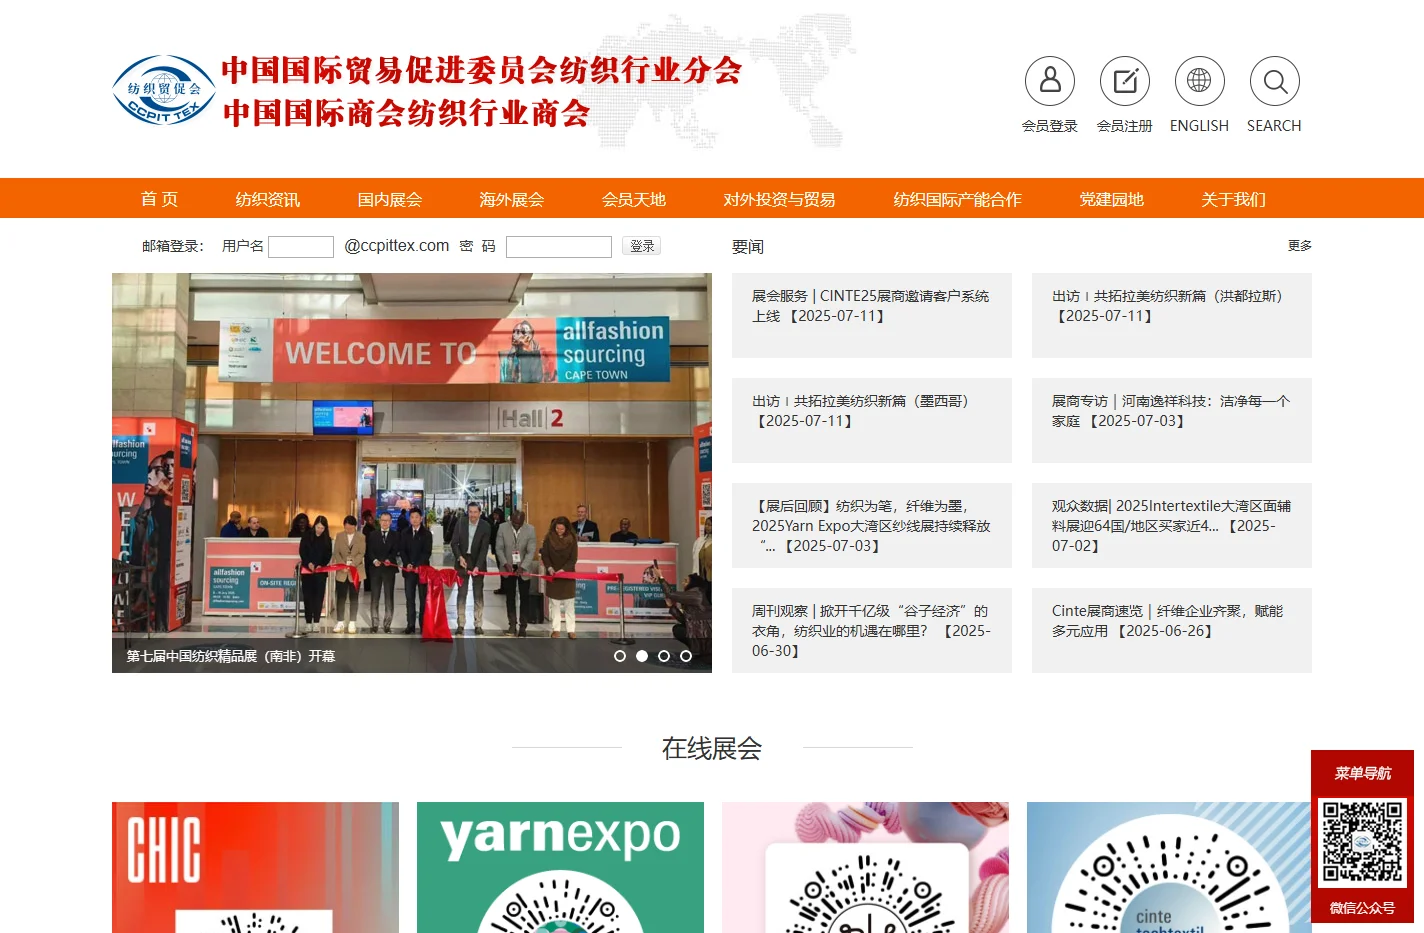Select the third carousel slide dot
1424x933 pixels.
(664, 656)
